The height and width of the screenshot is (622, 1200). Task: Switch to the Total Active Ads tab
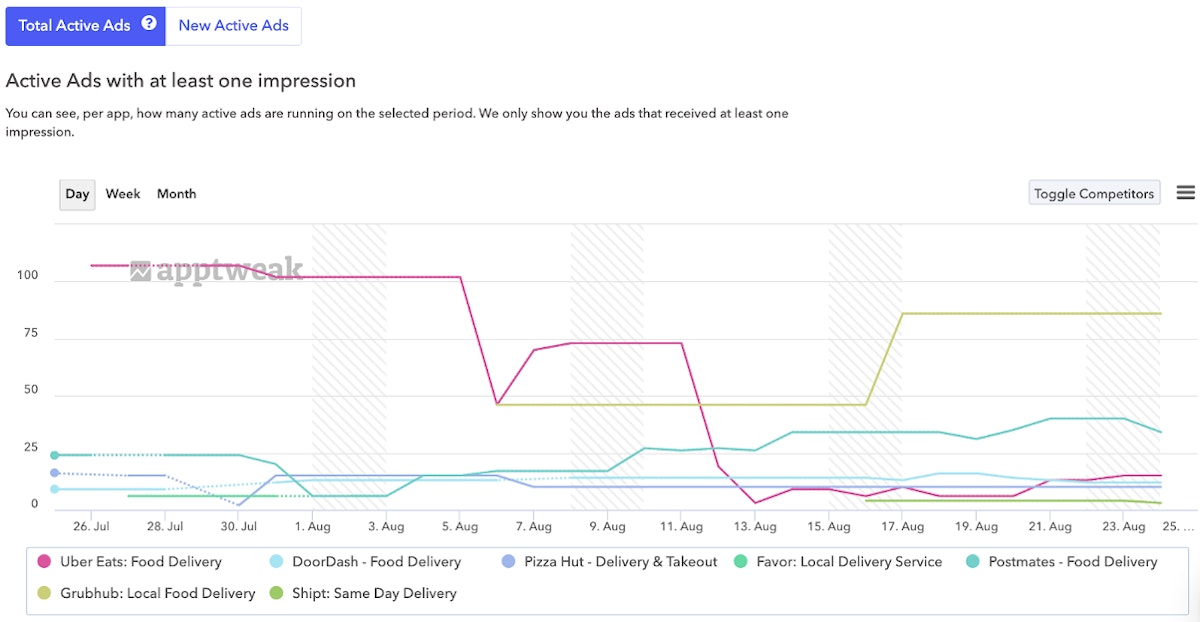tap(74, 26)
